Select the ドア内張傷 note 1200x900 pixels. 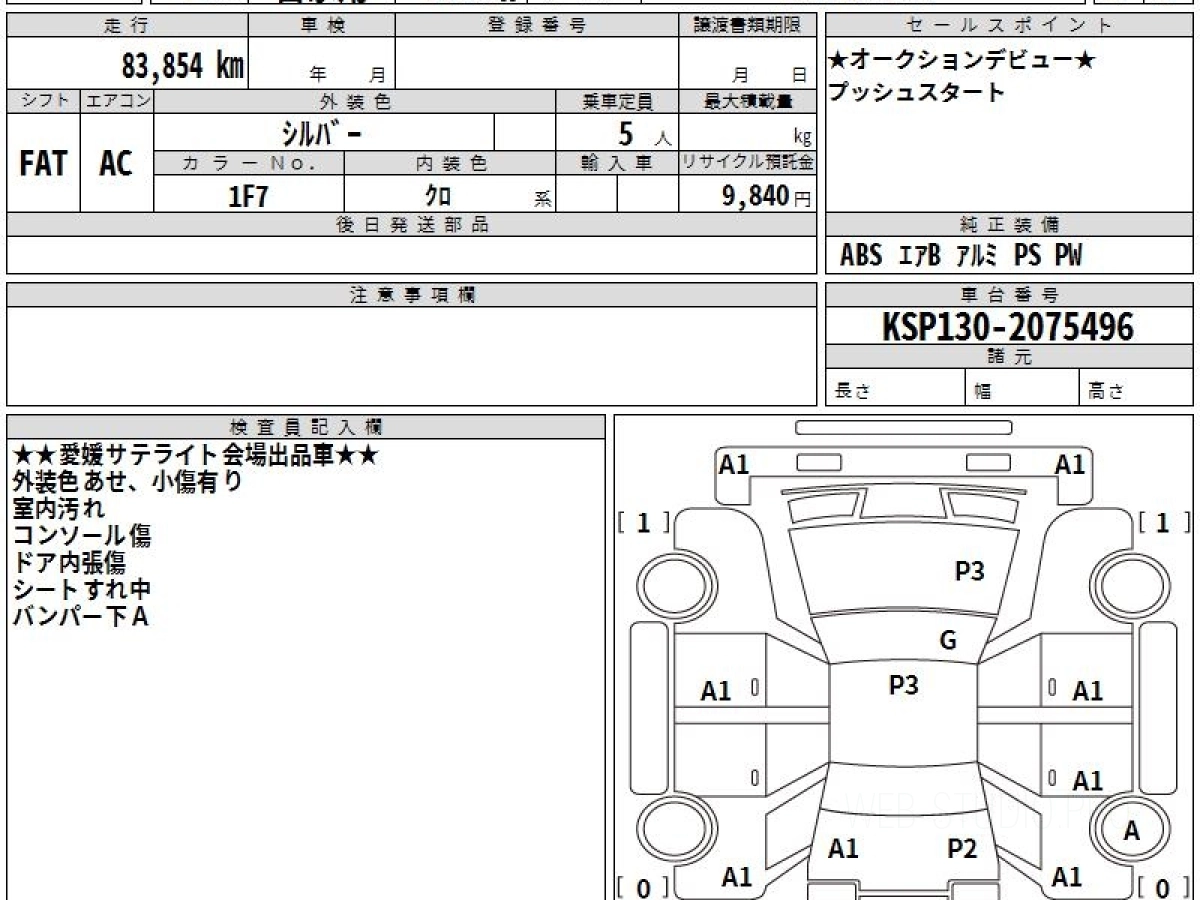69,563
